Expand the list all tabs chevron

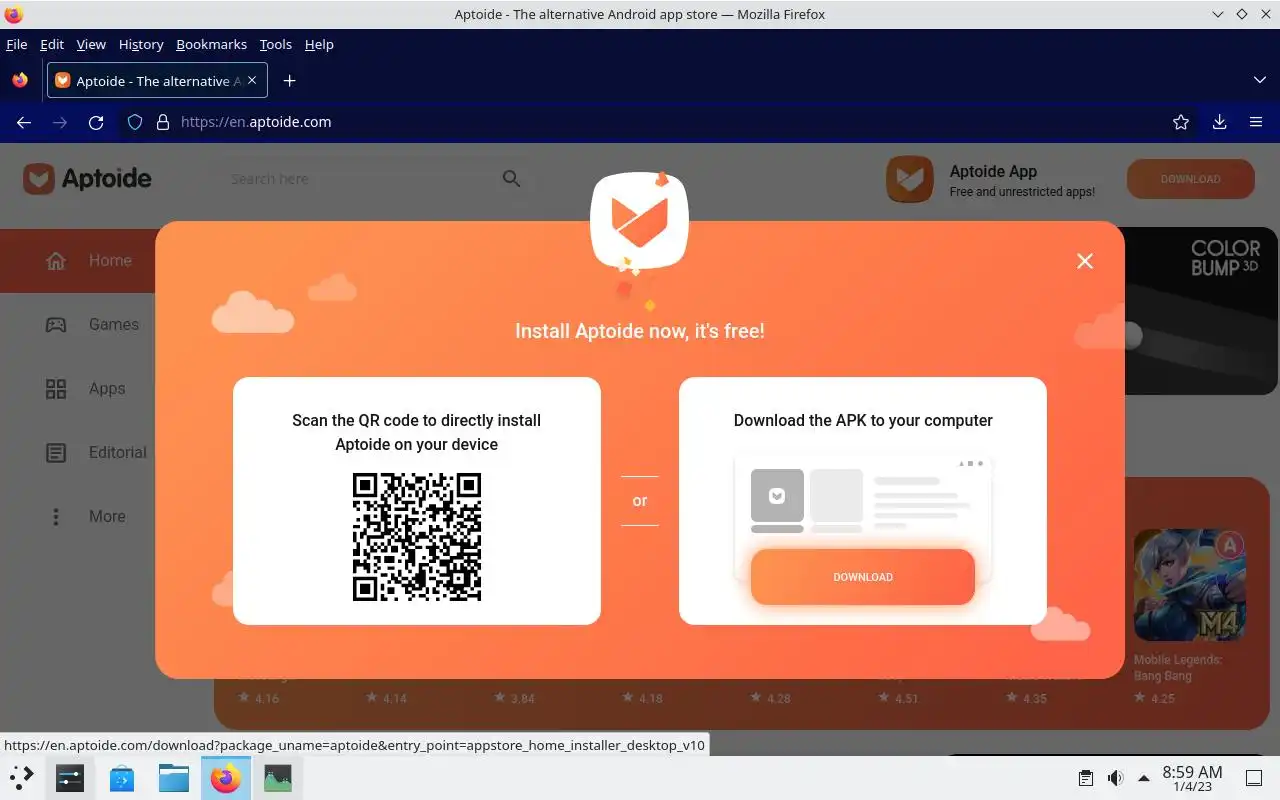tap(1259, 80)
